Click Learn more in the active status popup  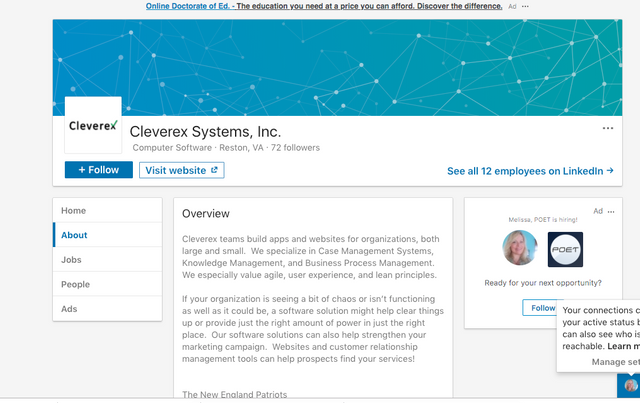click(623, 346)
